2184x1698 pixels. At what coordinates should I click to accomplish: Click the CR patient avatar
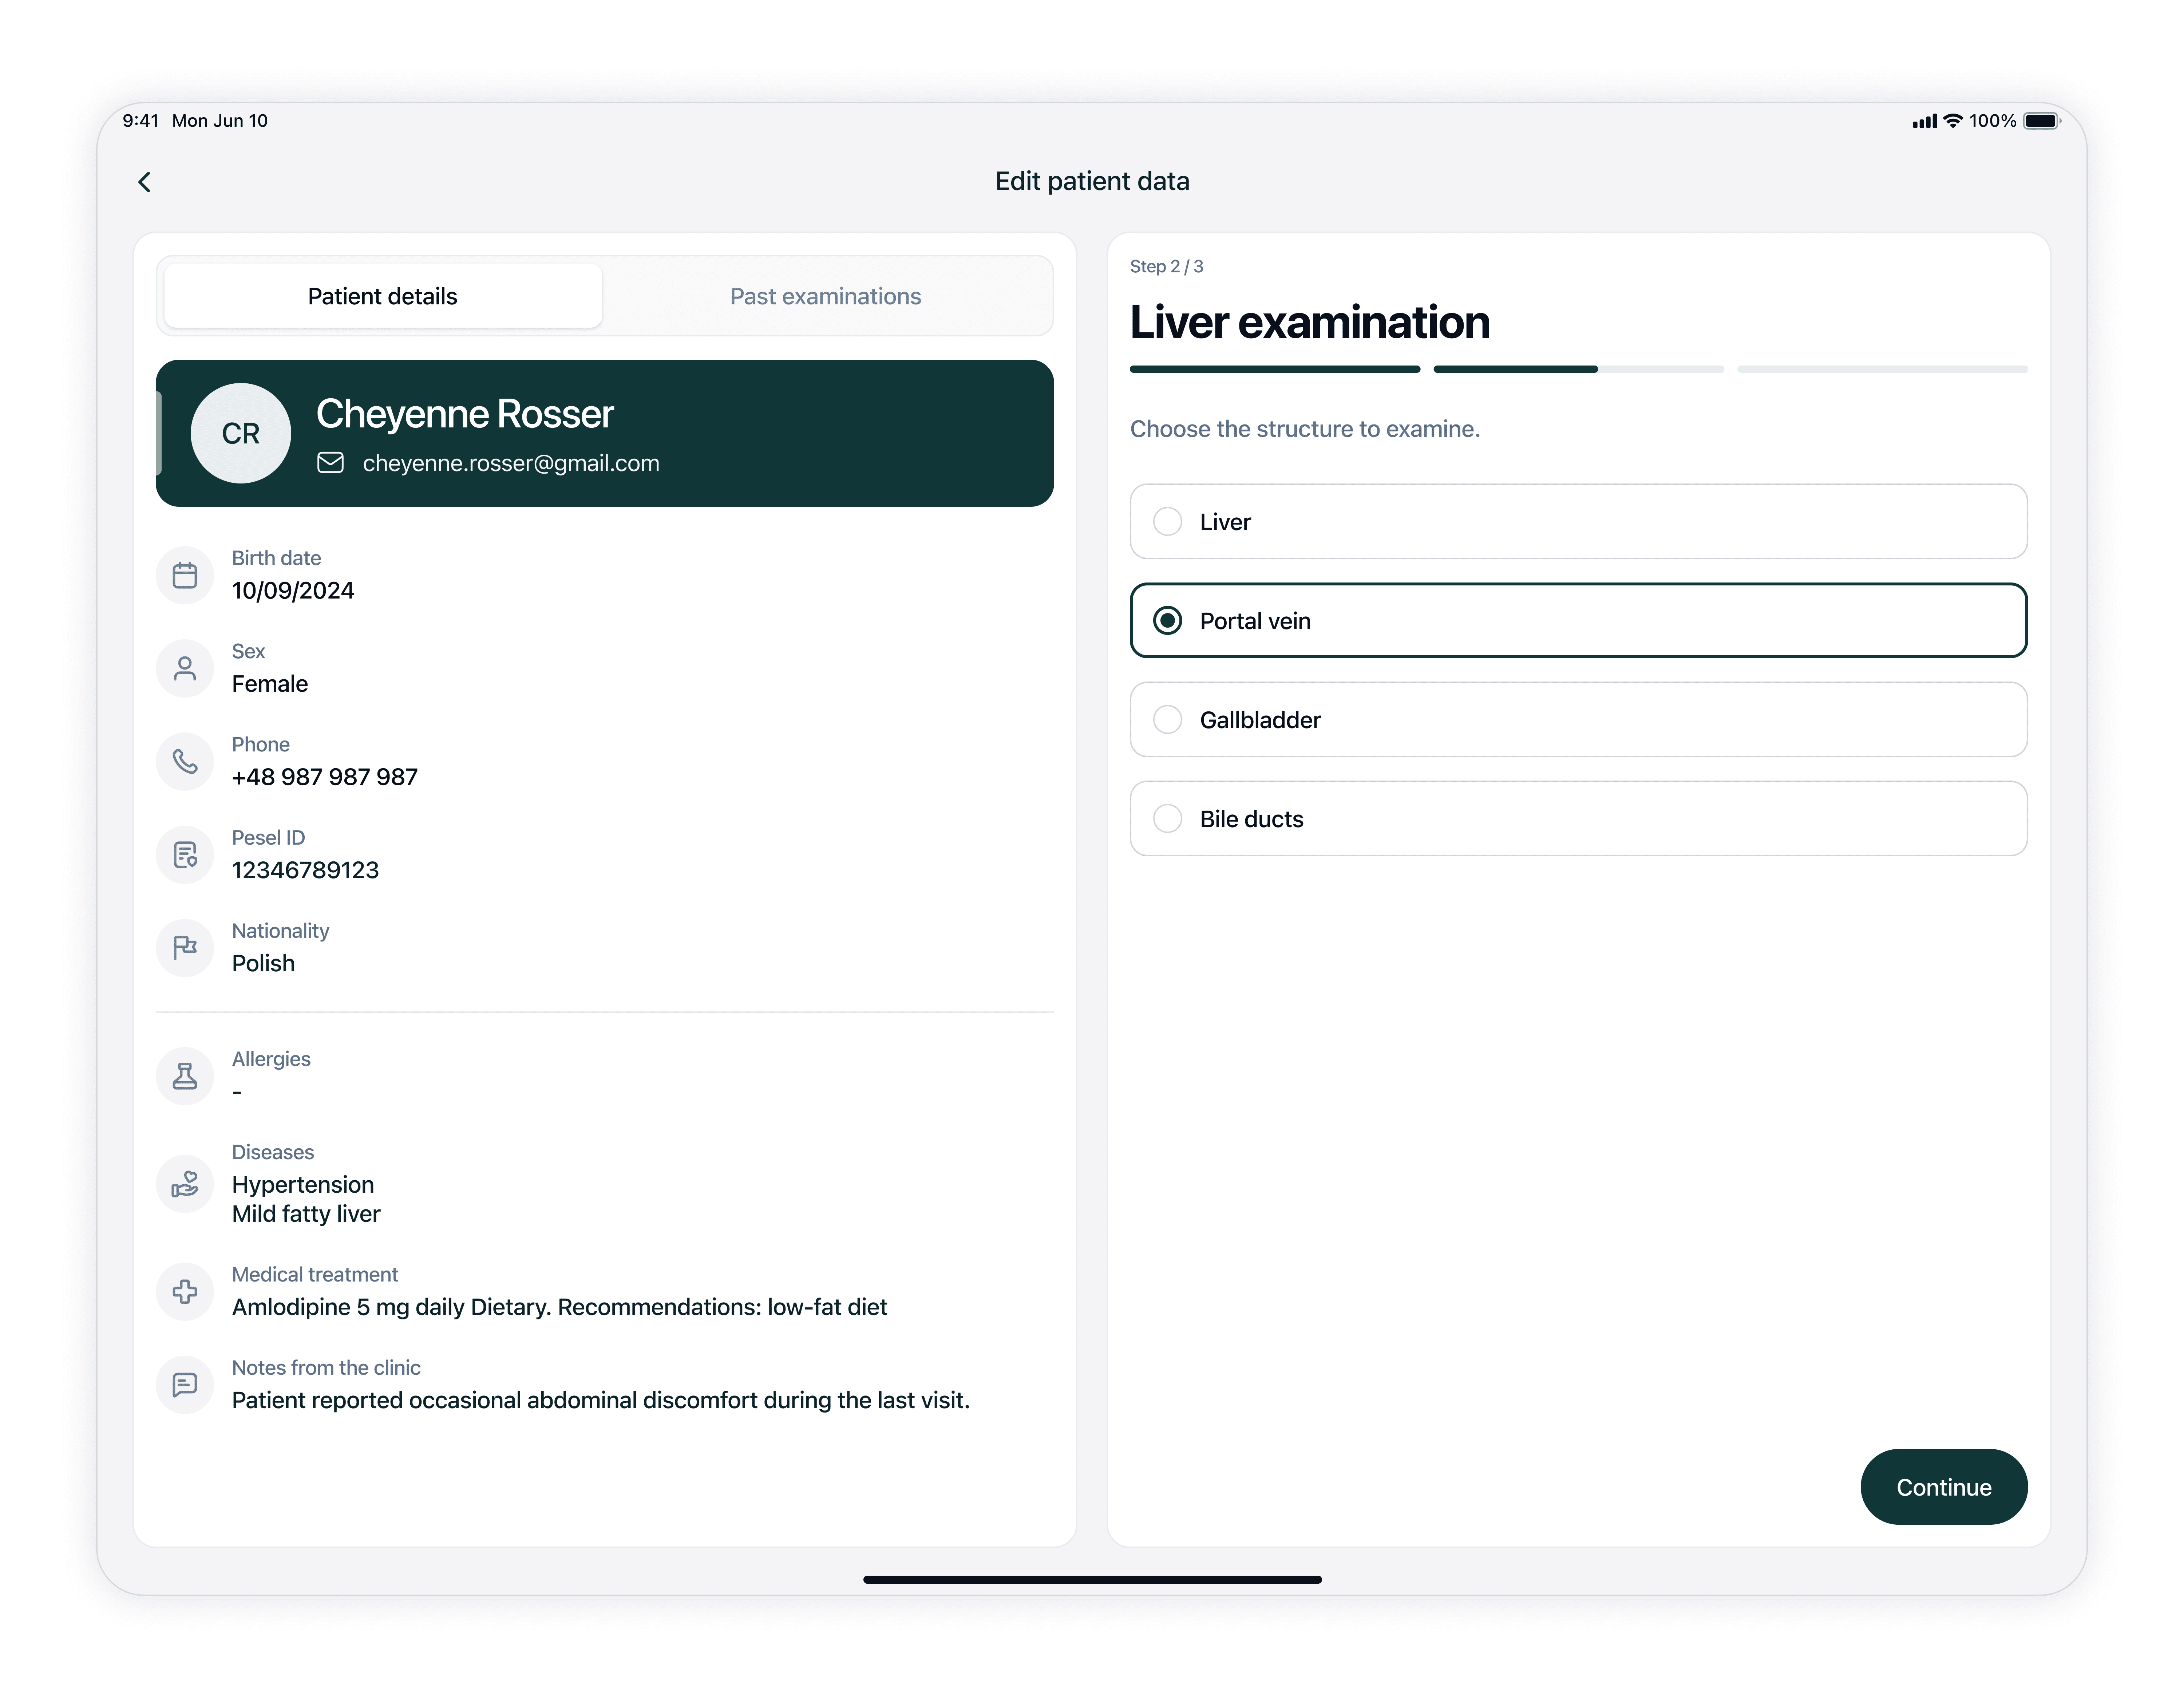click(x=240, y=433)
